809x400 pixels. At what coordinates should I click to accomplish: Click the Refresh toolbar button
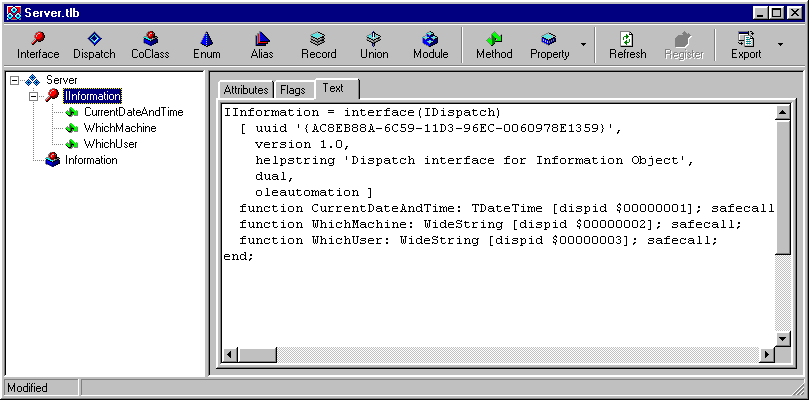627,46
